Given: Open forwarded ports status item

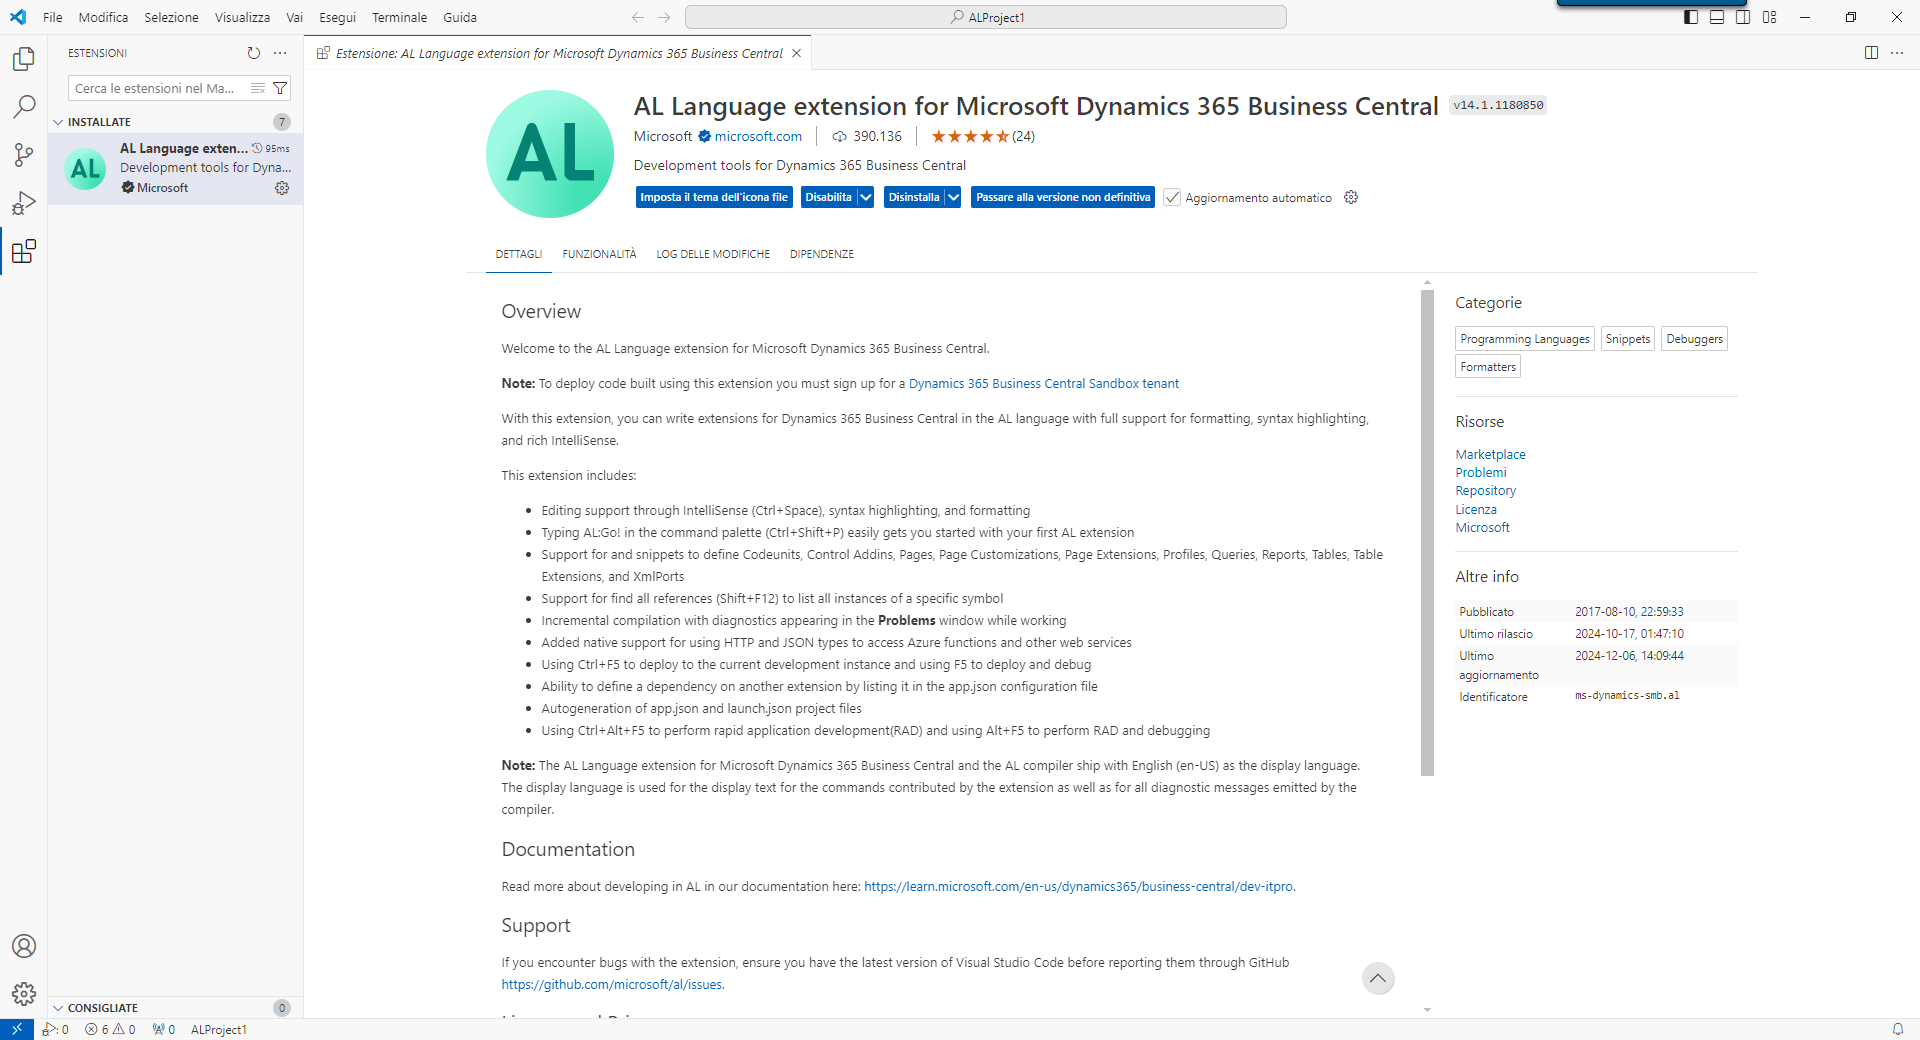Looking at the screenshot, I should [x=164, y=1029].
